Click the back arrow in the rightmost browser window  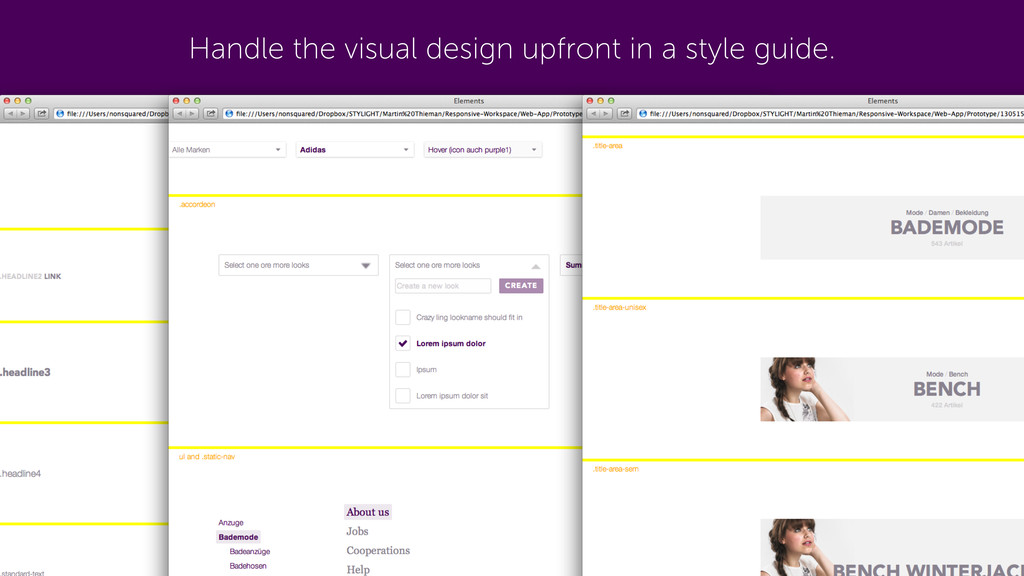point(593,114)
